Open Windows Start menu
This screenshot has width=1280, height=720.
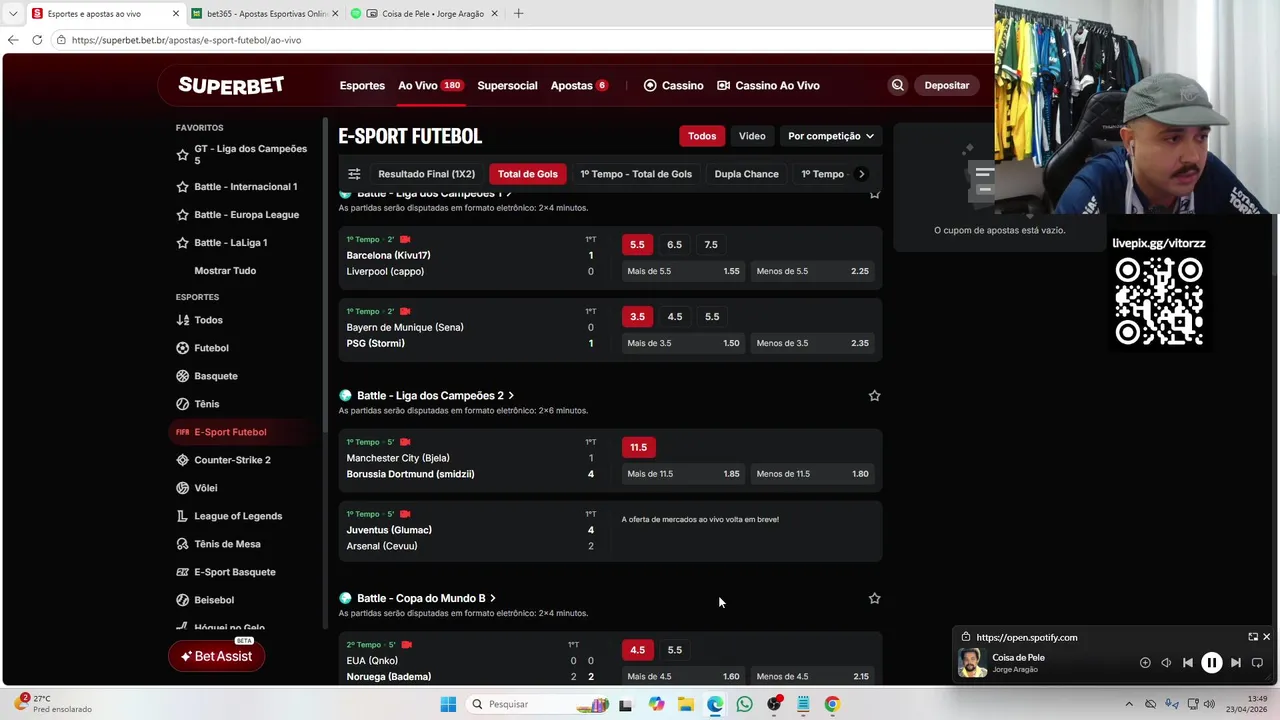point(448,704)
